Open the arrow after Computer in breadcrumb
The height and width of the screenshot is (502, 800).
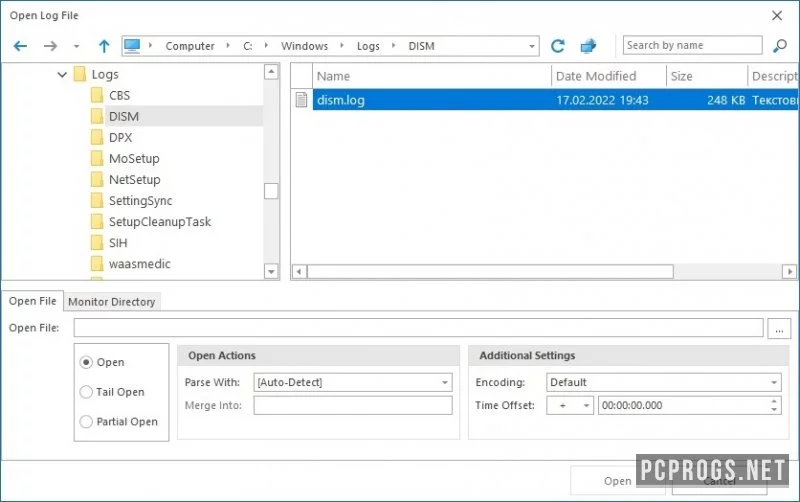click(x=228, y=46)
